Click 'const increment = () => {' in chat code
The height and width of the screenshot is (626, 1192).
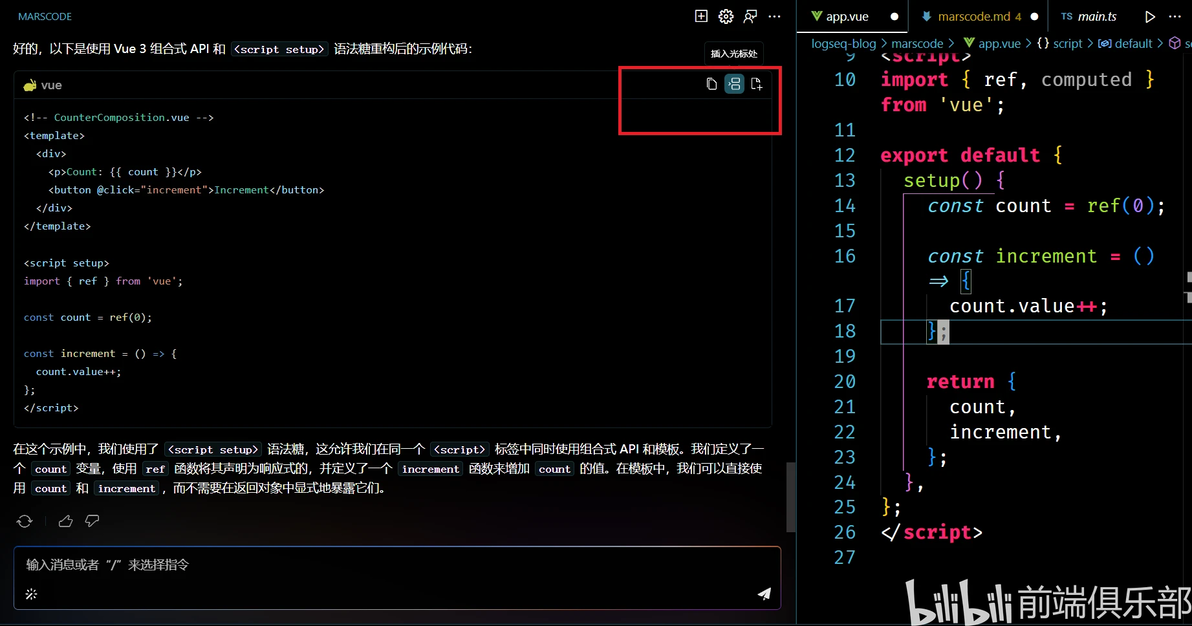pyautogui.click(x=100, y=354)
